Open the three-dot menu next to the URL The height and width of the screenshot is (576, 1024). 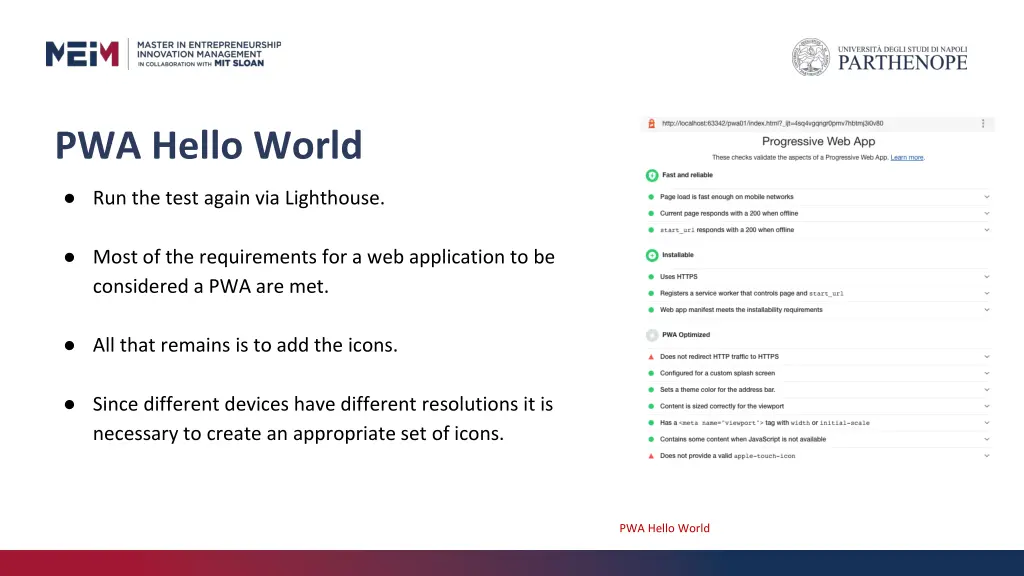pos(983,123)
